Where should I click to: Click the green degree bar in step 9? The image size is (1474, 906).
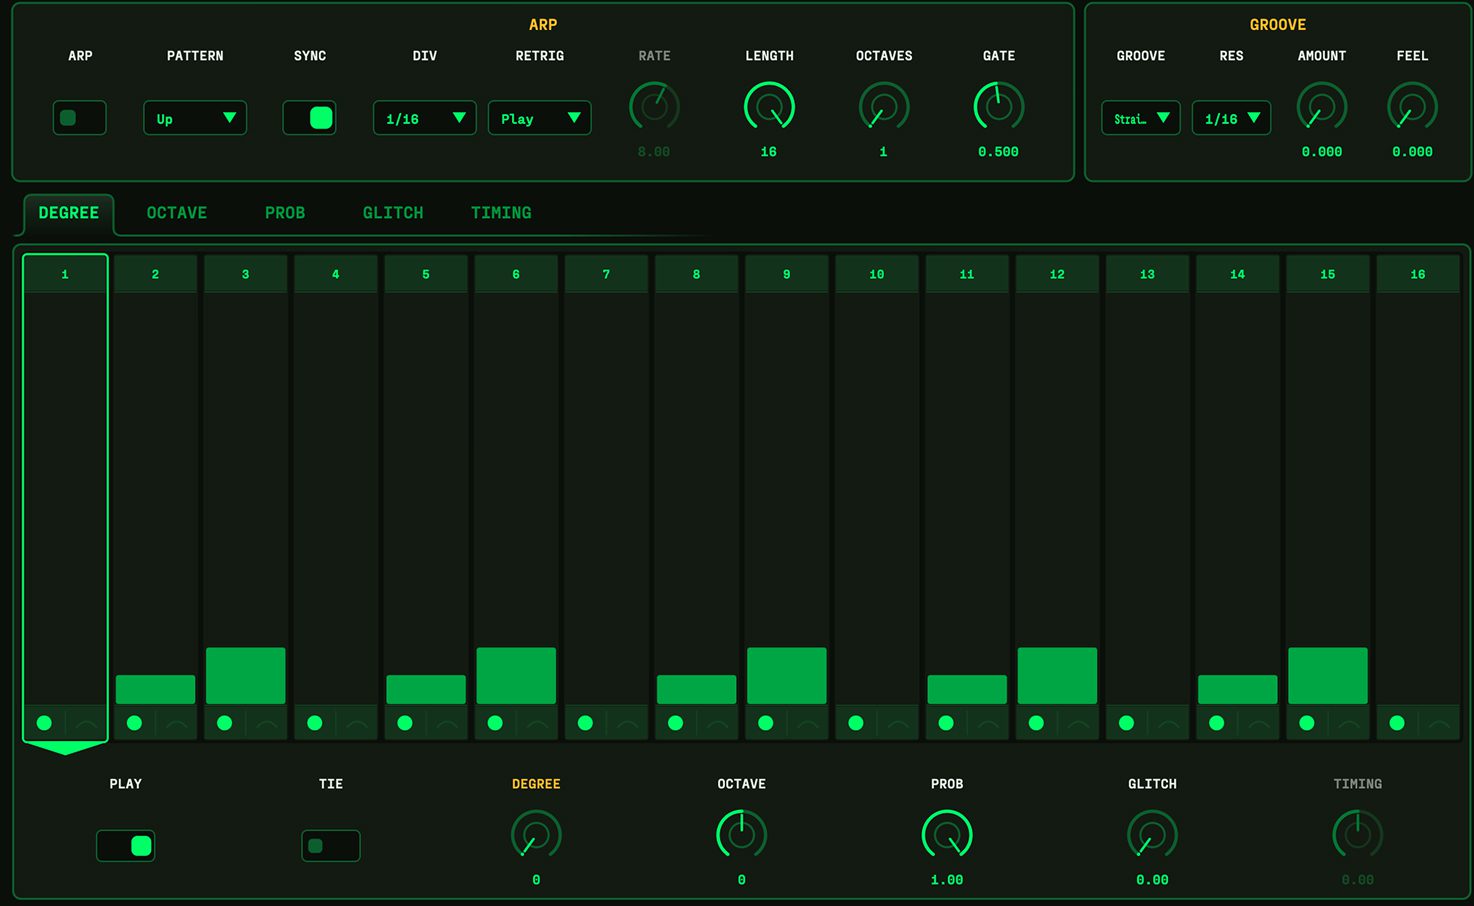pos(787,676)
